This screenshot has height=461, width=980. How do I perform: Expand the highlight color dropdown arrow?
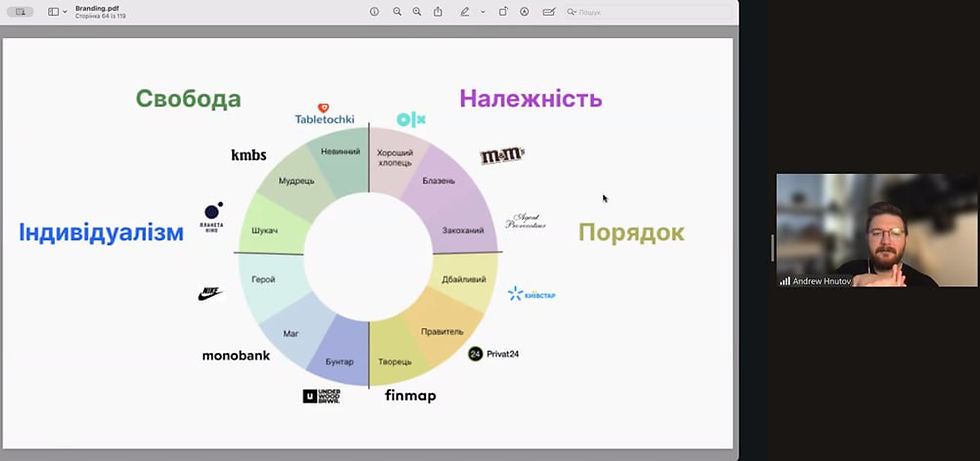pyautogui.click(x=482, y=12)
